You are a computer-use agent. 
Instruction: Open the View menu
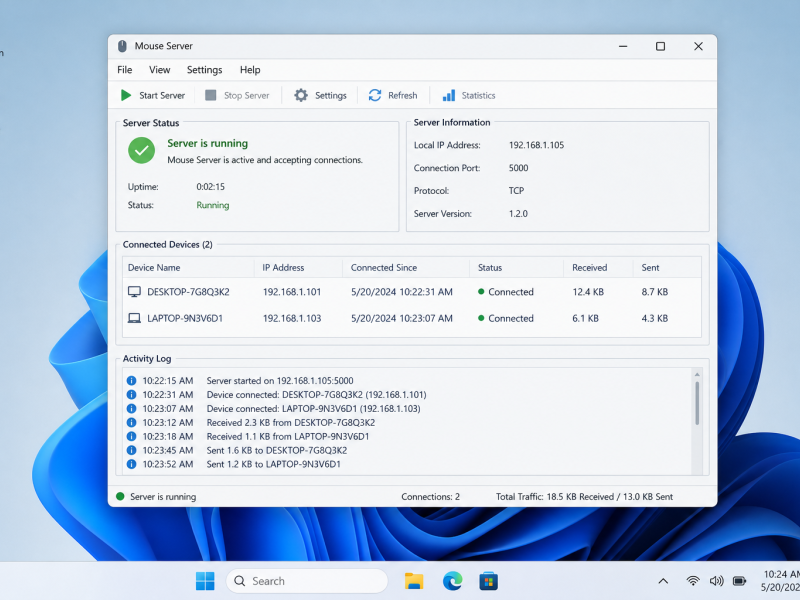pos(160,70)
